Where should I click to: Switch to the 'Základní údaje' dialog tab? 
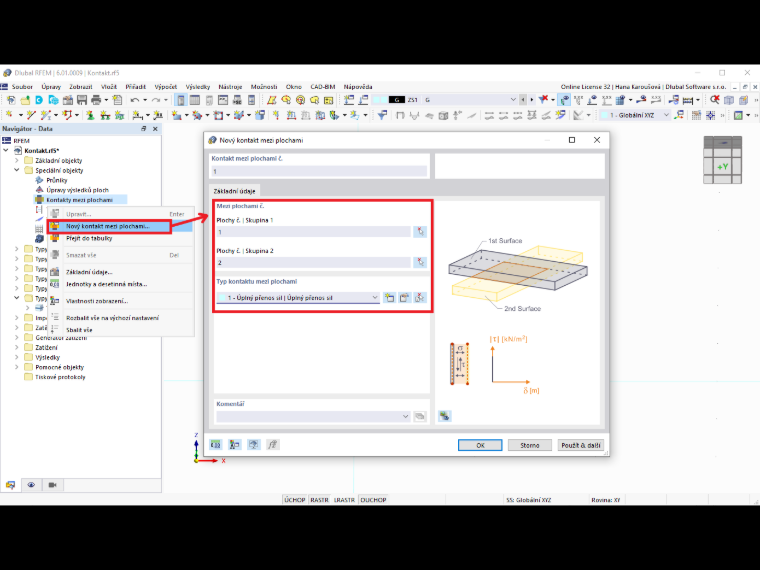pos(235,191)
